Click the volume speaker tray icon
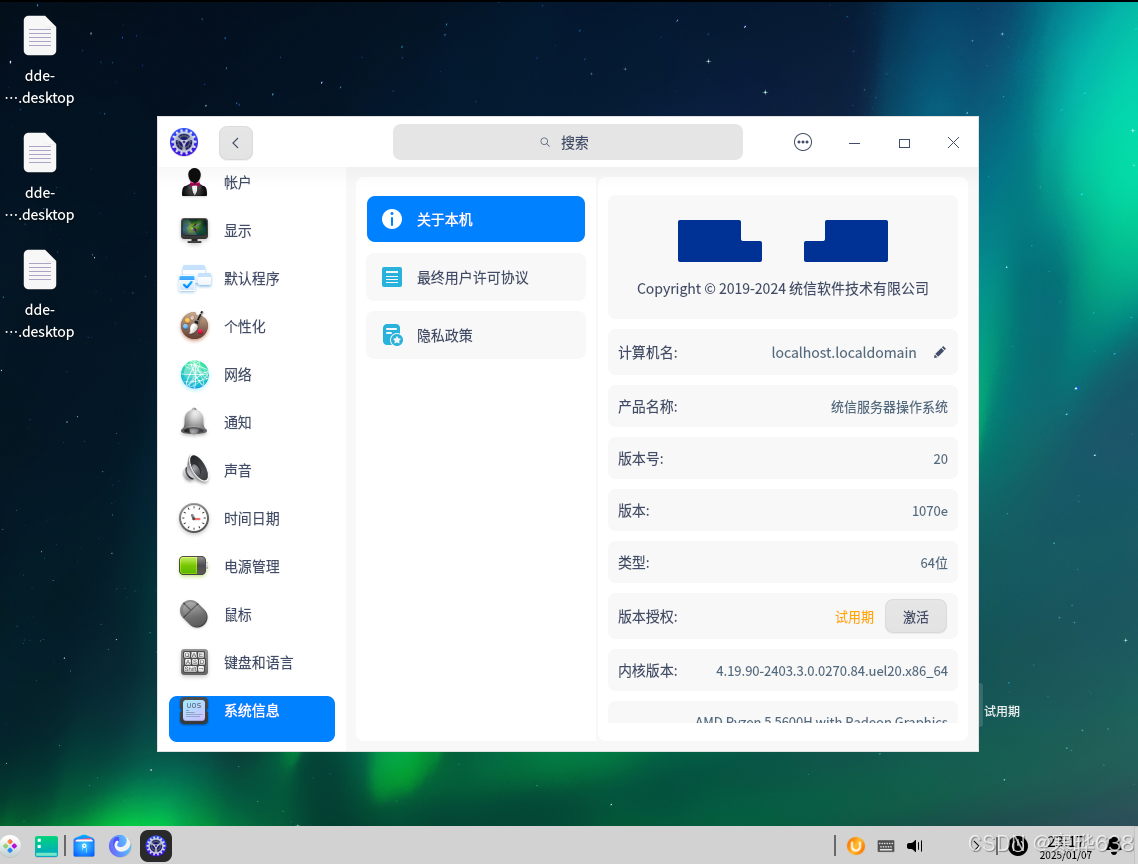This screenshot has height=864, width=1138. click(914, 846)
